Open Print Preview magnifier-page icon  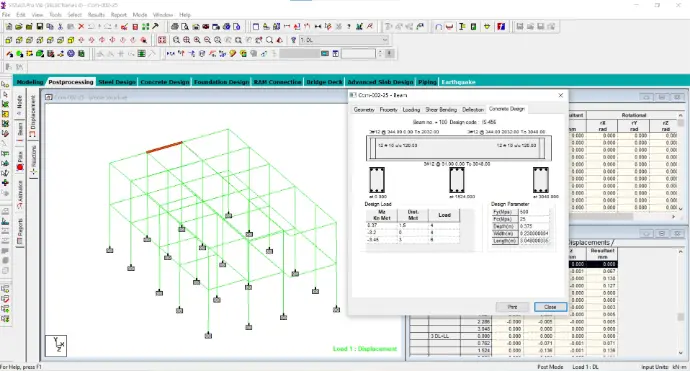[x=185, y=27]
